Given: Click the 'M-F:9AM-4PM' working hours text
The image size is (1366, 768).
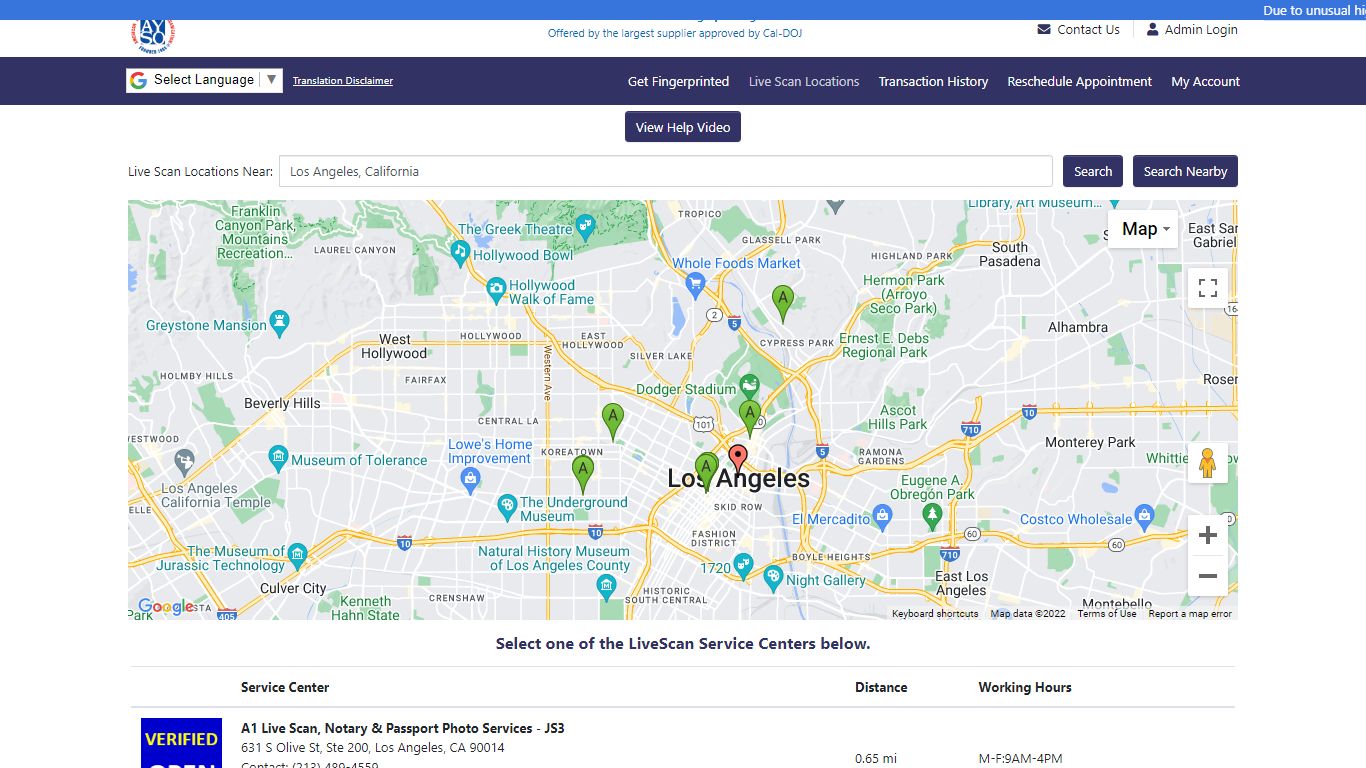Looking at the screenshot, I should (1020, 759).
